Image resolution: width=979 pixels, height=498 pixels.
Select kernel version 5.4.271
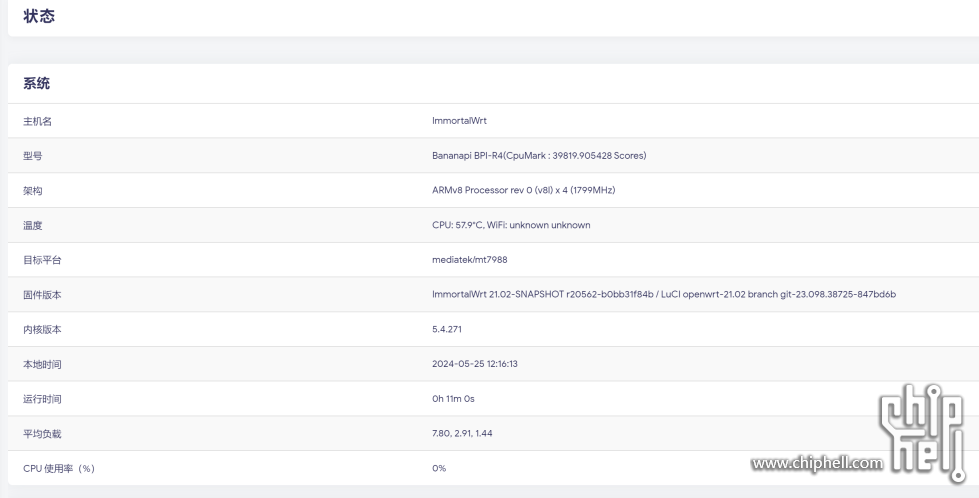point(446,330)
